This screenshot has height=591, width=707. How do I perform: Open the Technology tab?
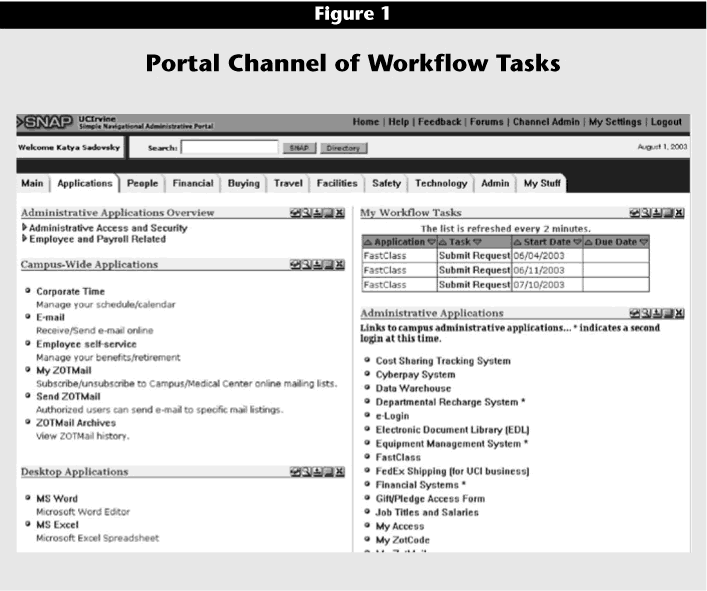[x=441, y=183]
